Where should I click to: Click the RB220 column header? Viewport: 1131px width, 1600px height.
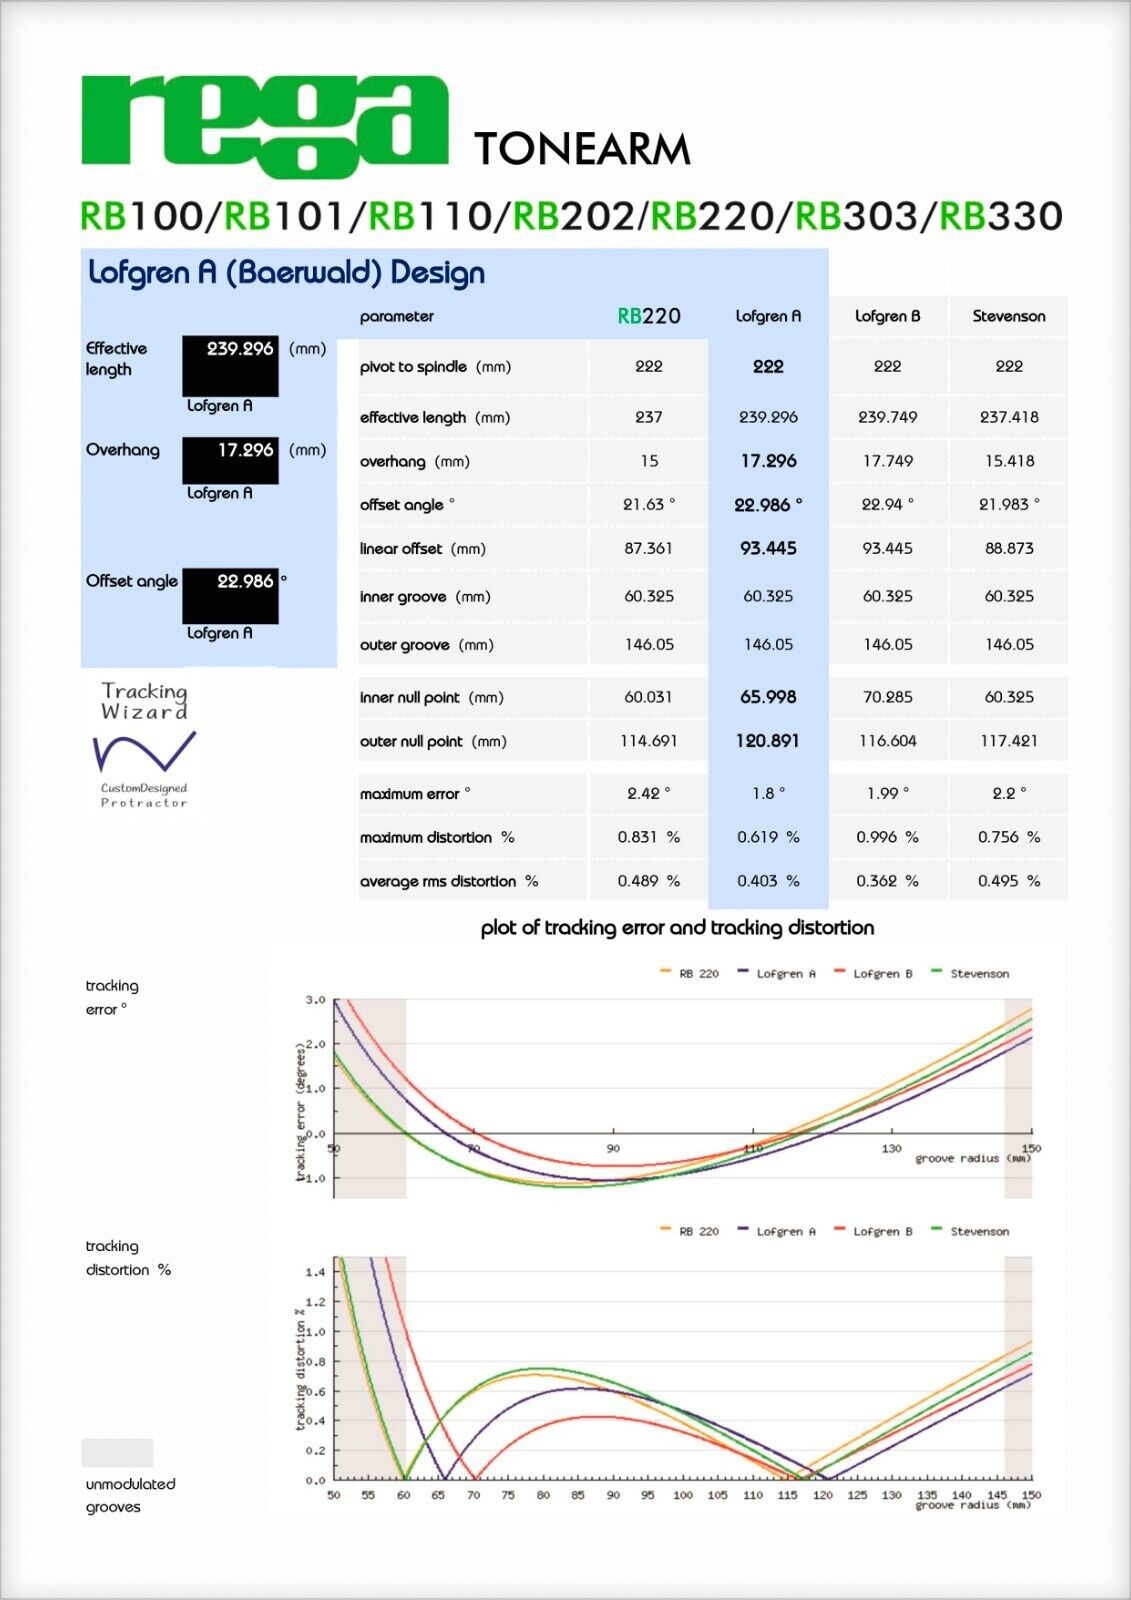649,316
